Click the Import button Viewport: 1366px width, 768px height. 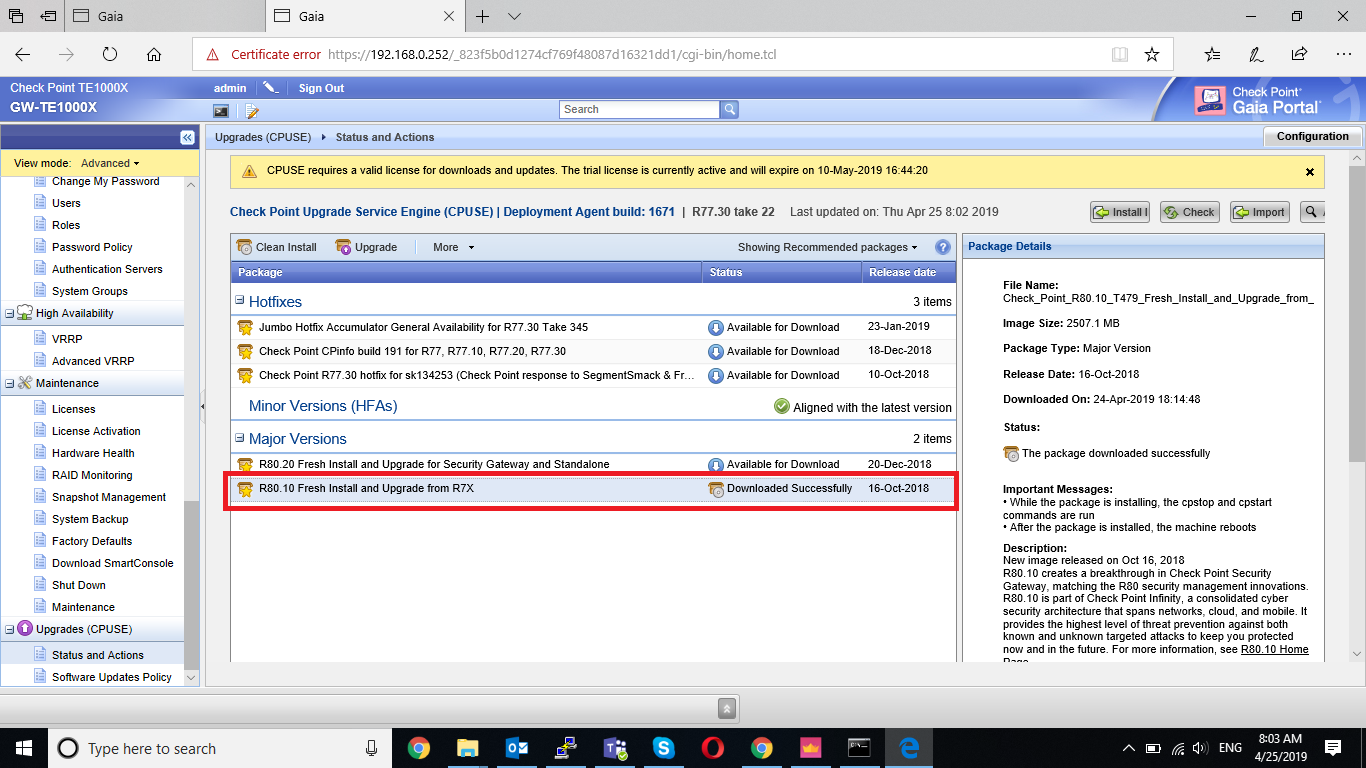(x=1259, y=212)
